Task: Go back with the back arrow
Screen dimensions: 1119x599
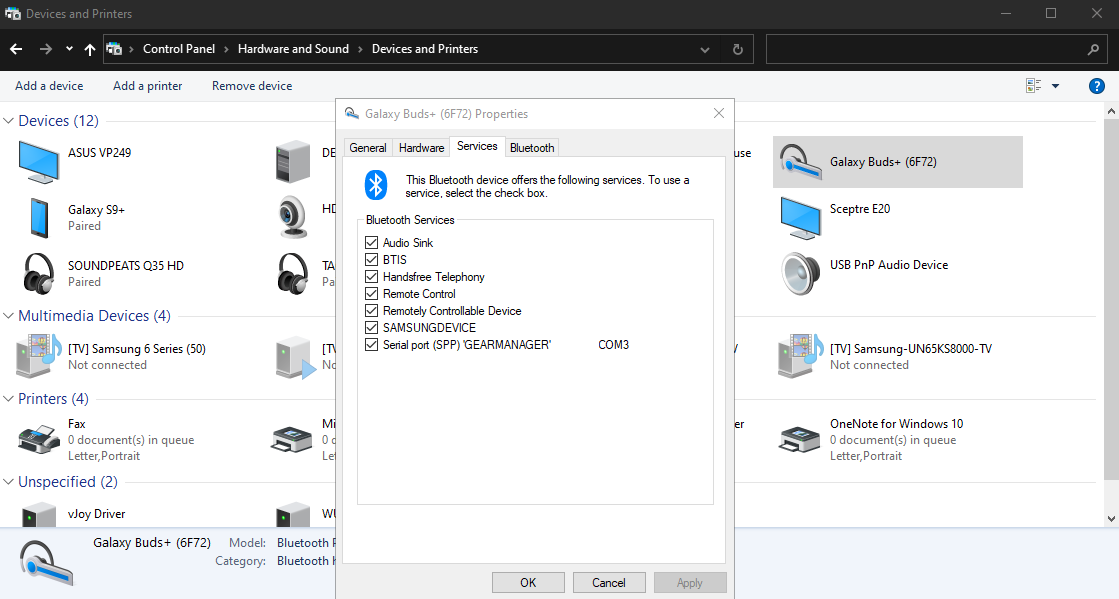Action: (16, 49)
